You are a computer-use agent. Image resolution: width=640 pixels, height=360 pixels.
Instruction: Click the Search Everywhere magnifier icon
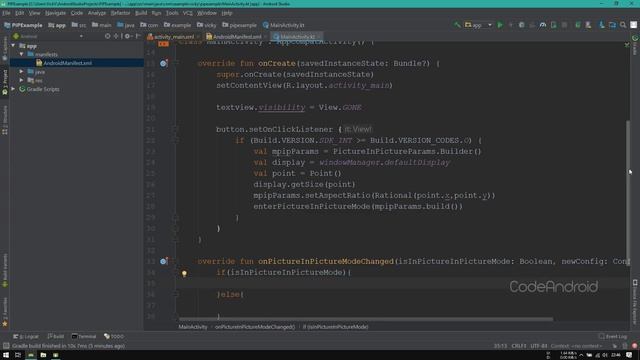click(623, 25)
